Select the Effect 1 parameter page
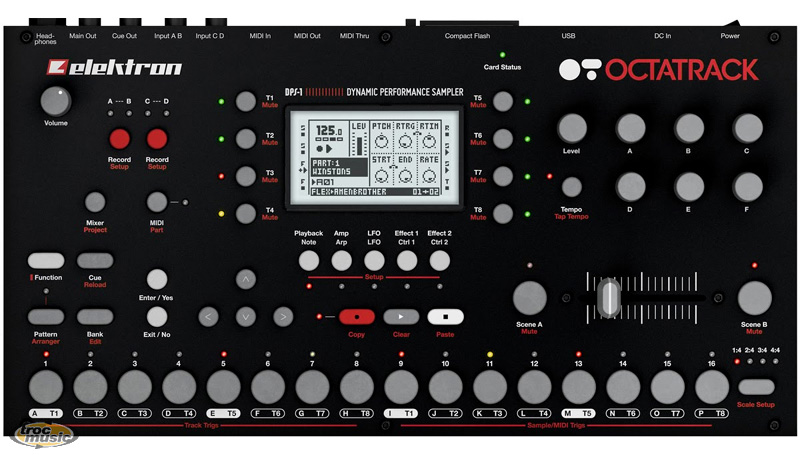The height and width of the screenshot is (455, 800). click(406, 261)
